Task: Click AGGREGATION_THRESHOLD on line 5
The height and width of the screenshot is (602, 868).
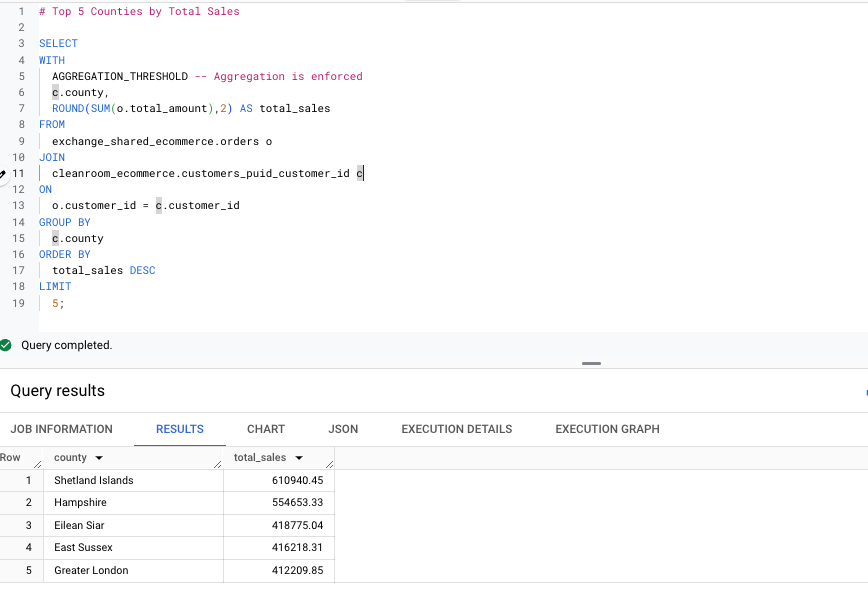Action: coord(120,76)
